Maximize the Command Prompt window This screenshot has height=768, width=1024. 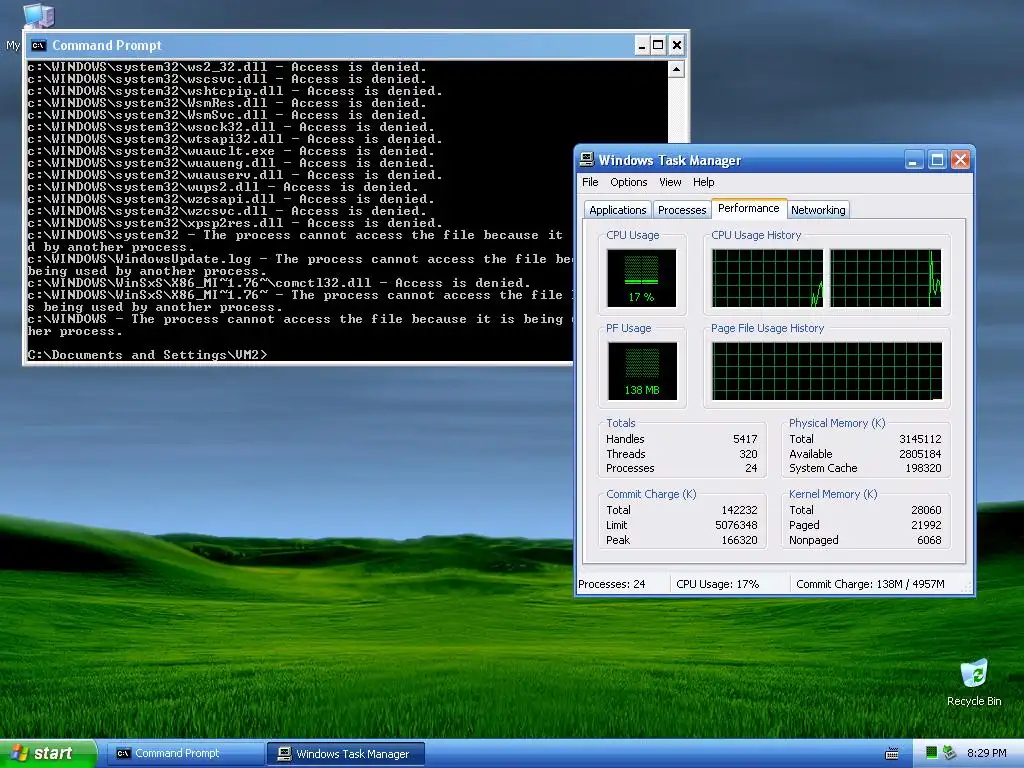click(x=658, y=45)
